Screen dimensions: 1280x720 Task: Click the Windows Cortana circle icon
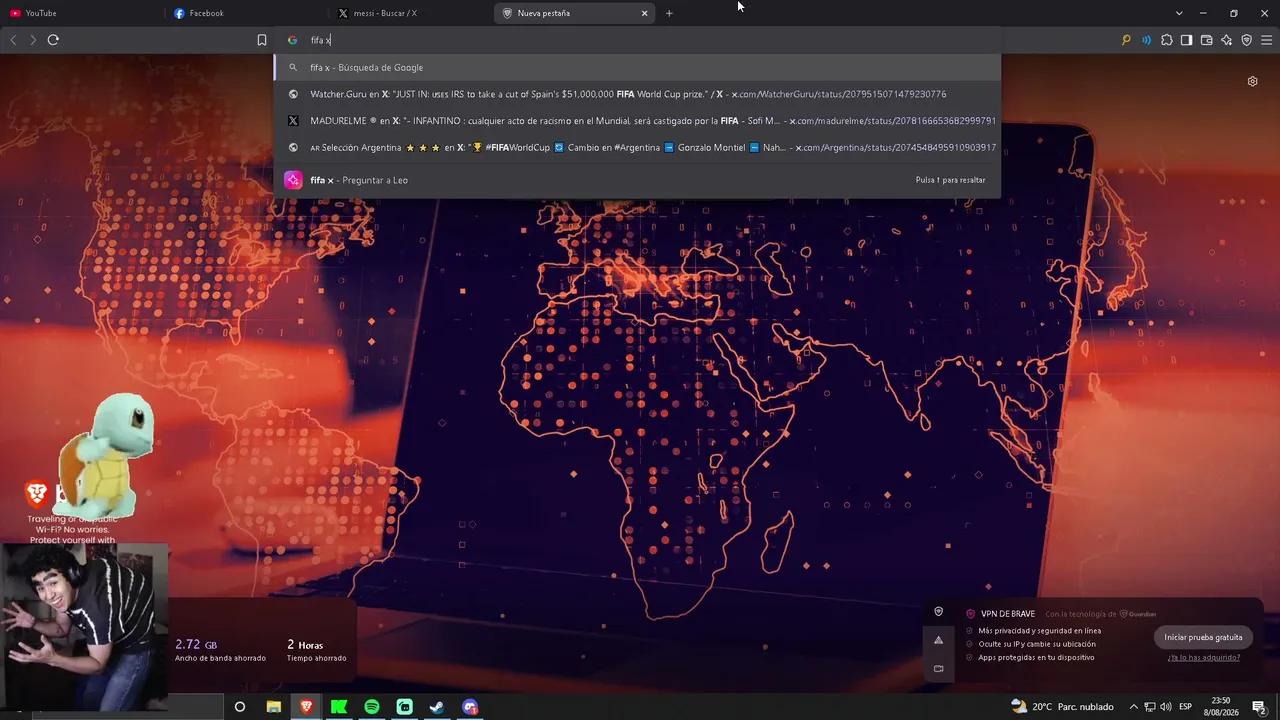pyautogui.click(x=240, y=707)
